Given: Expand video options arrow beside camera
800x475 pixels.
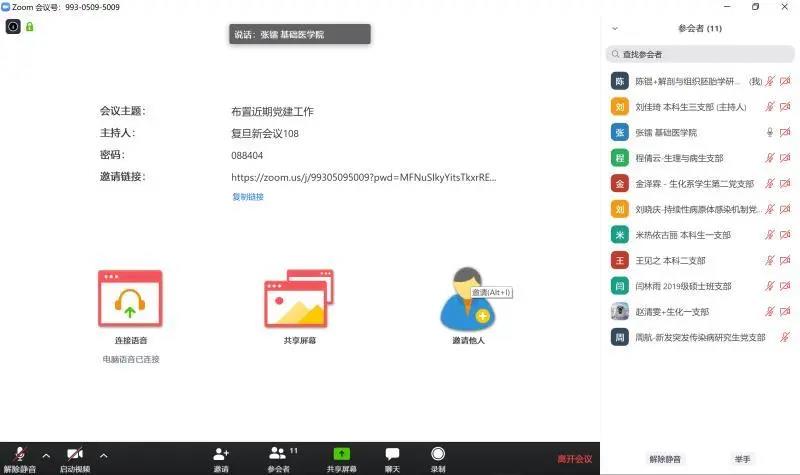Looking at the screenshot, I should (103, 455).
